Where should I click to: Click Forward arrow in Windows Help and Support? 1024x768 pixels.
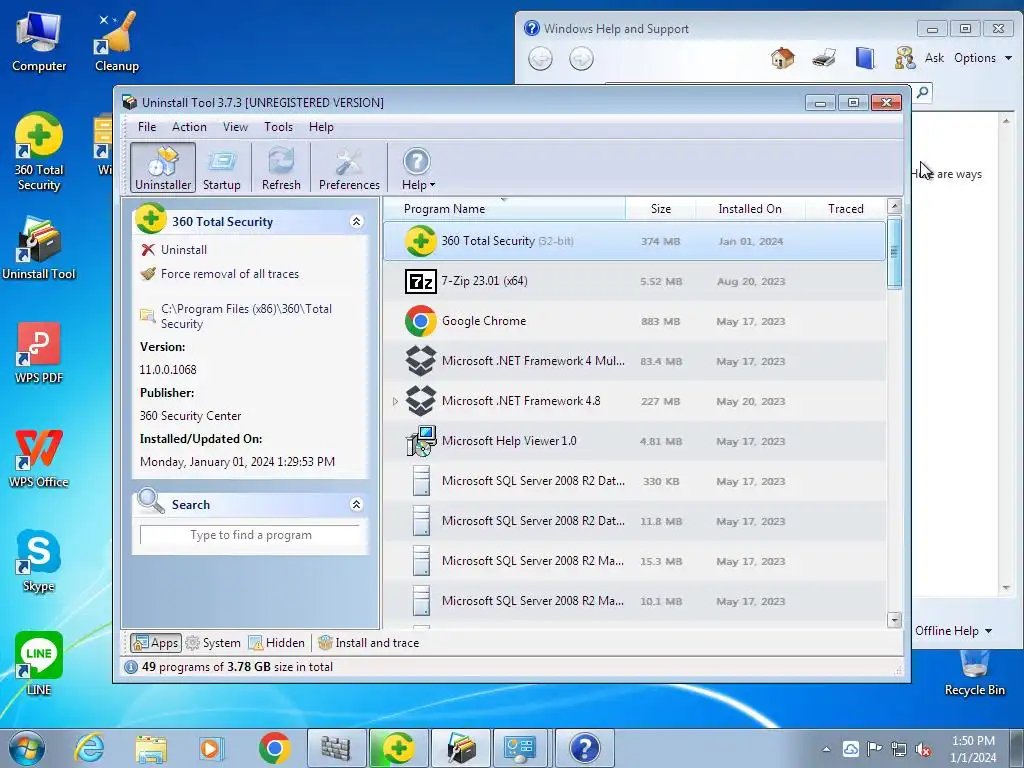tap(581, 59)
